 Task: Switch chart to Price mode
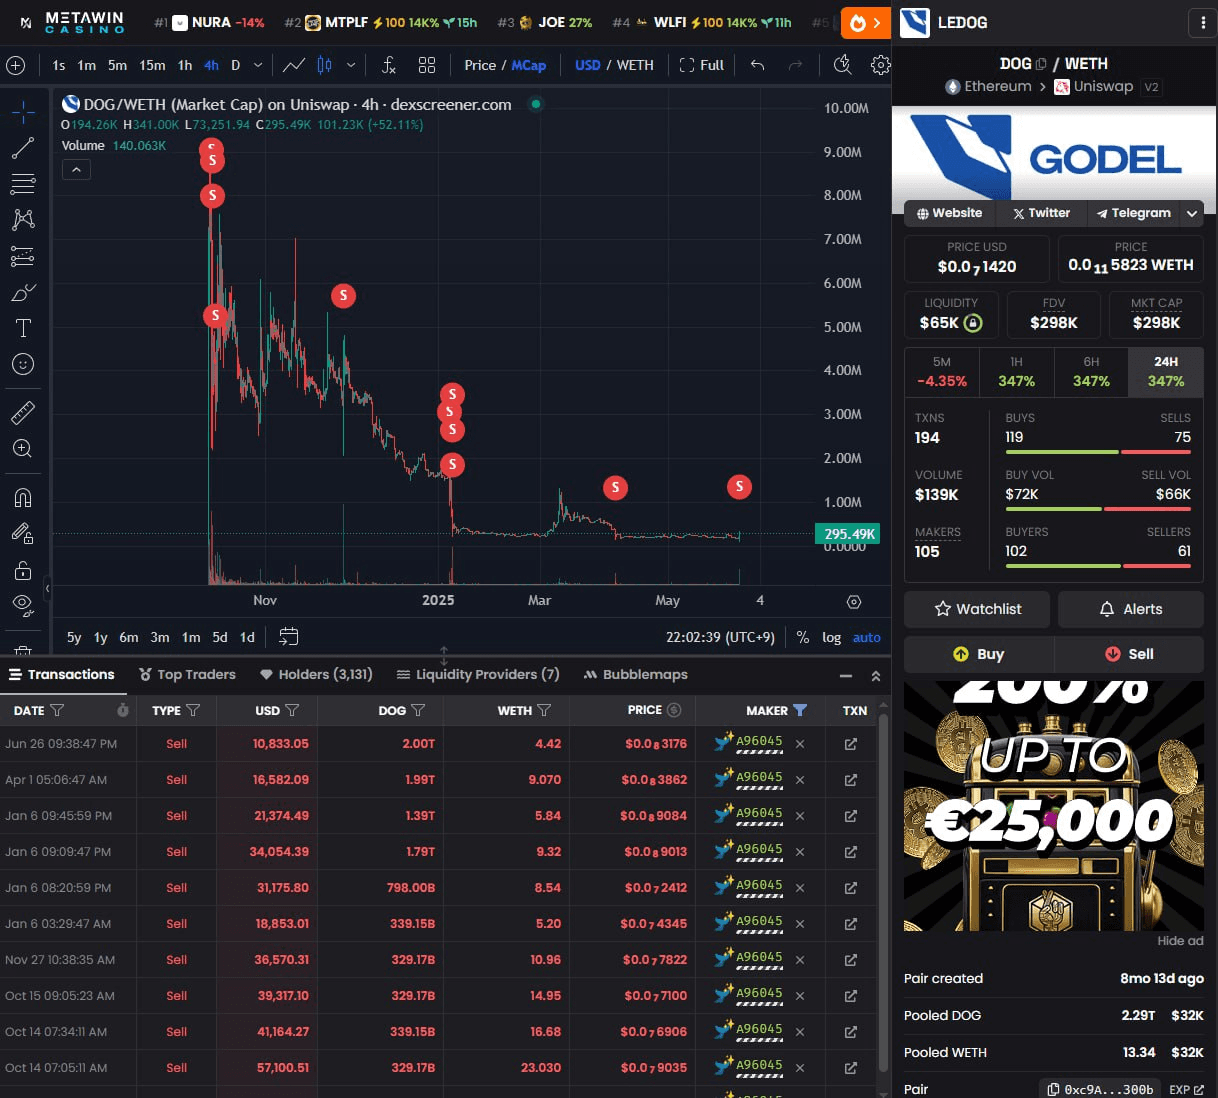coord(480,65)
